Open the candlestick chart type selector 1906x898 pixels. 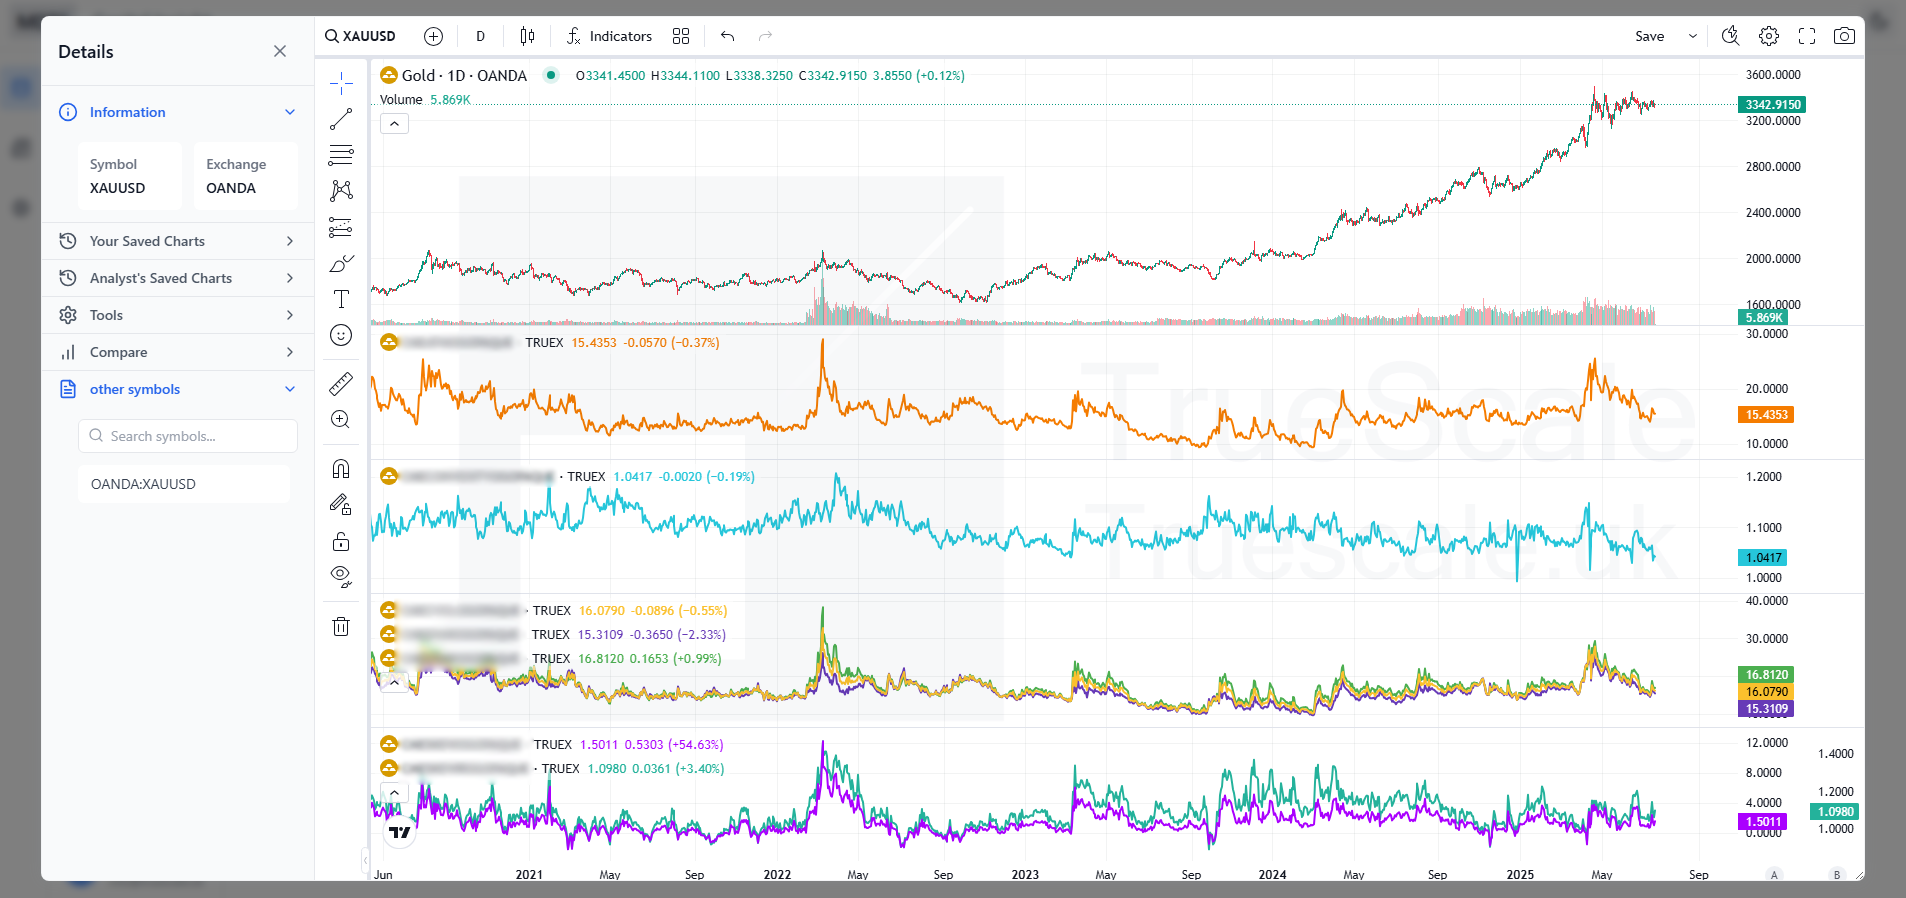527,36
